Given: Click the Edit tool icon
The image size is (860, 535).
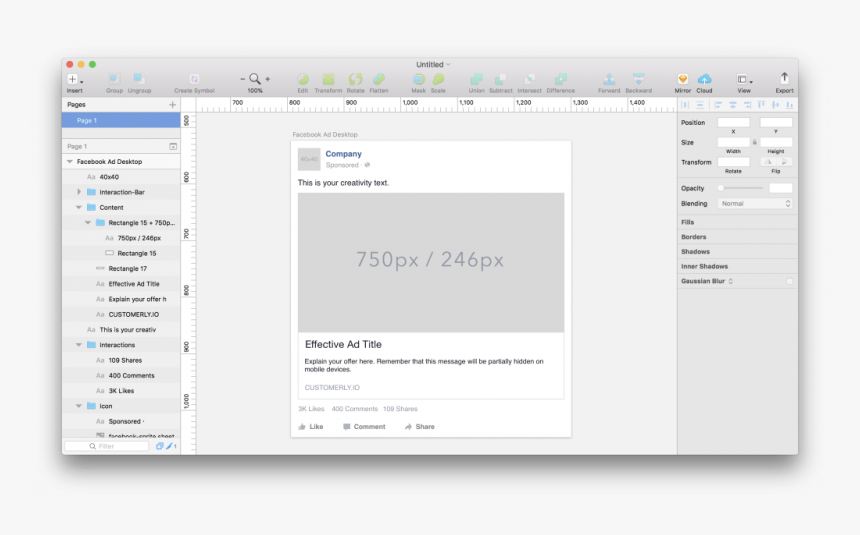Looking at the screenshot, I should point(303,79).
